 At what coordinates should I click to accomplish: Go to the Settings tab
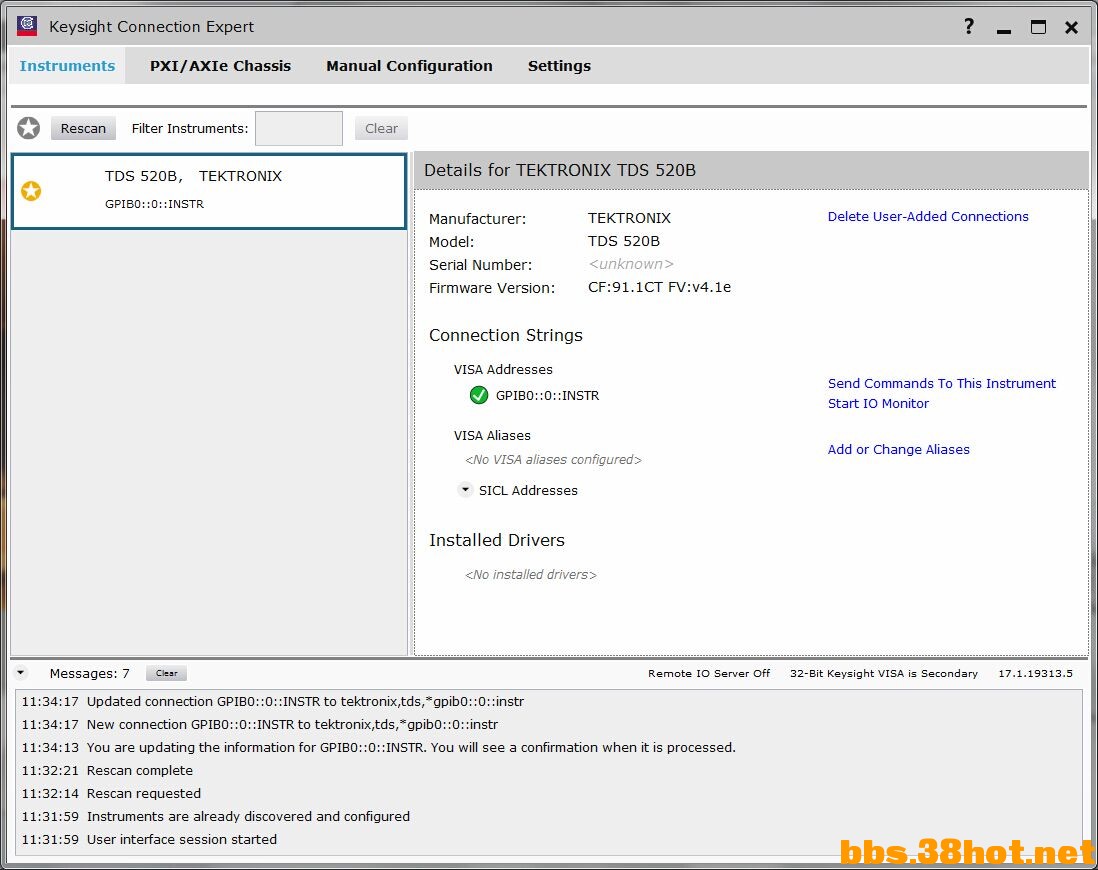pyautogui.click(x=560, y=66)
